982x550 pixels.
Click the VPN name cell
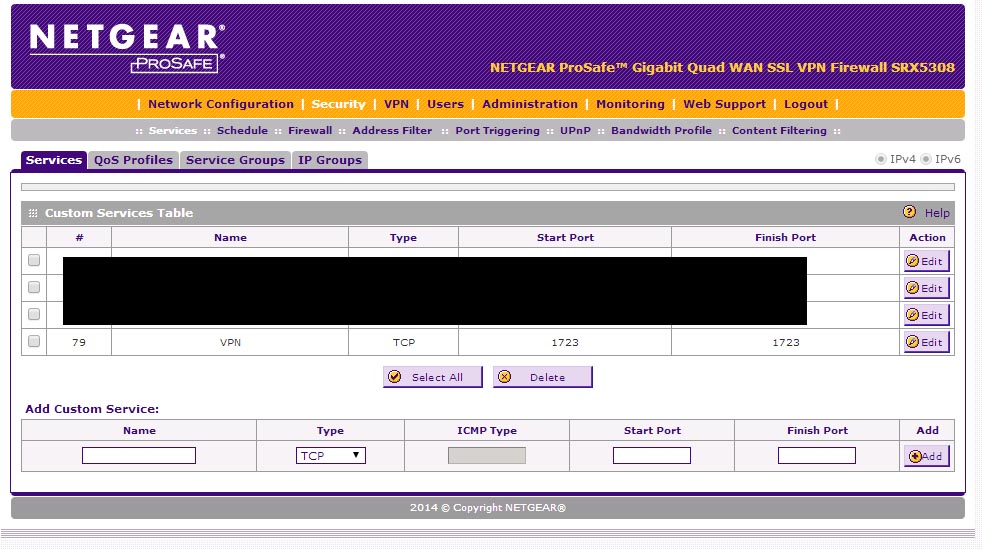point(230,343)
